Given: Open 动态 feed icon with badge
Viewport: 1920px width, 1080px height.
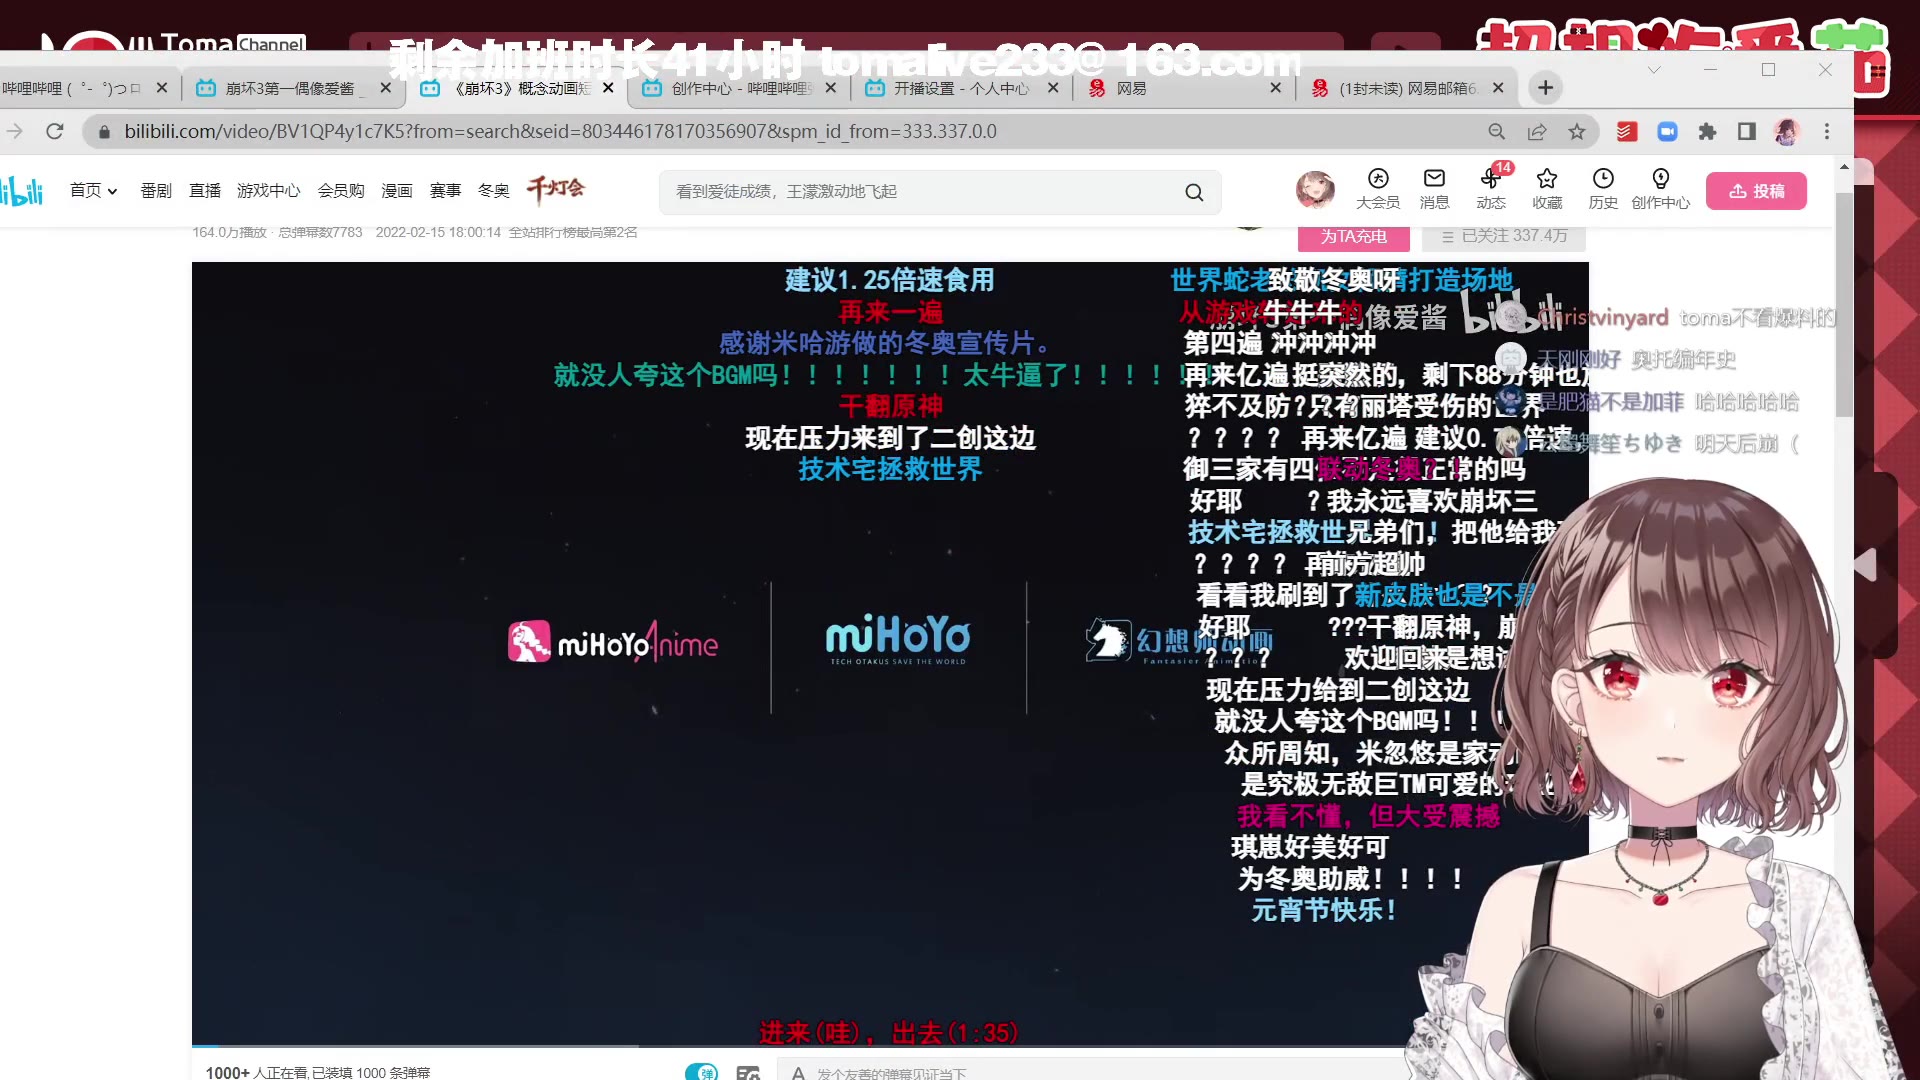Looking at the screenshot, I should 1491,189.
